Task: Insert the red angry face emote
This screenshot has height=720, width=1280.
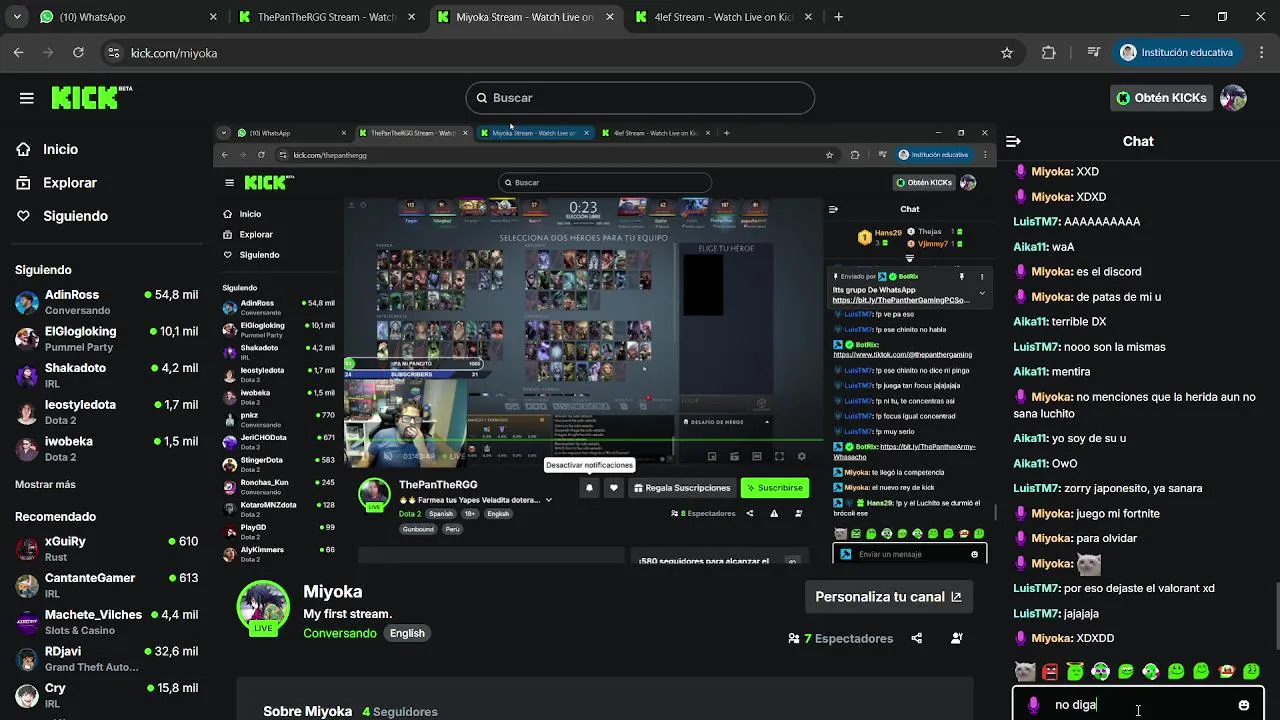Action: (x=1050, y=671)
